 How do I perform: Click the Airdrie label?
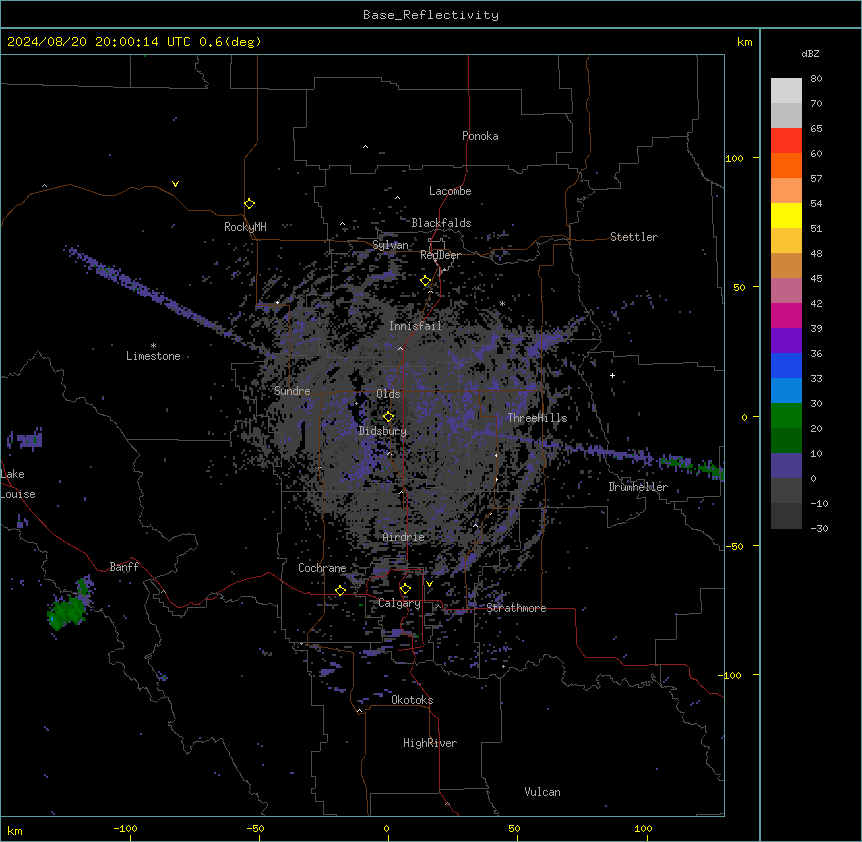click(404, 537)
